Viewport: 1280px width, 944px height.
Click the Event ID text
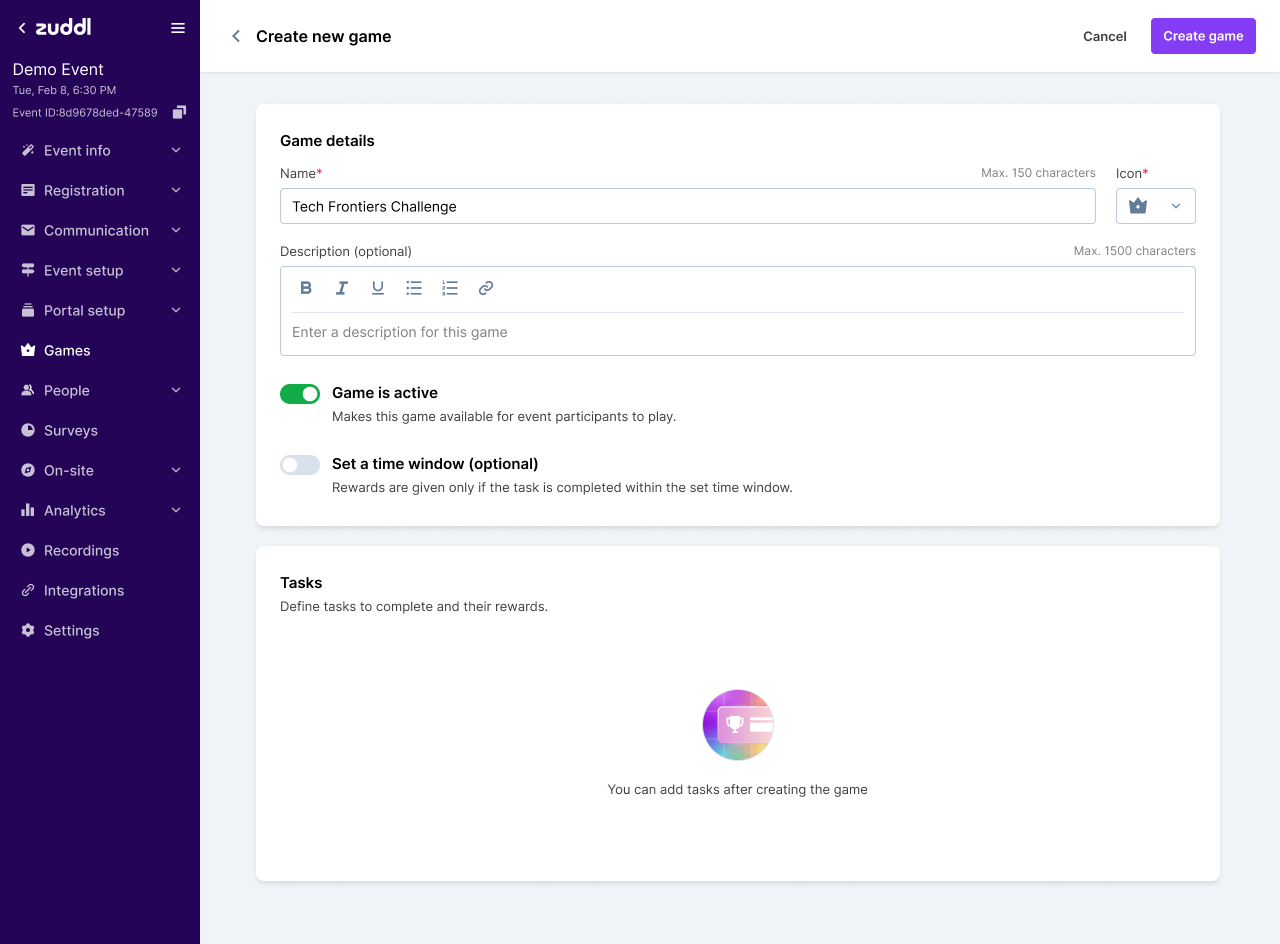click(x=85, y=113)
